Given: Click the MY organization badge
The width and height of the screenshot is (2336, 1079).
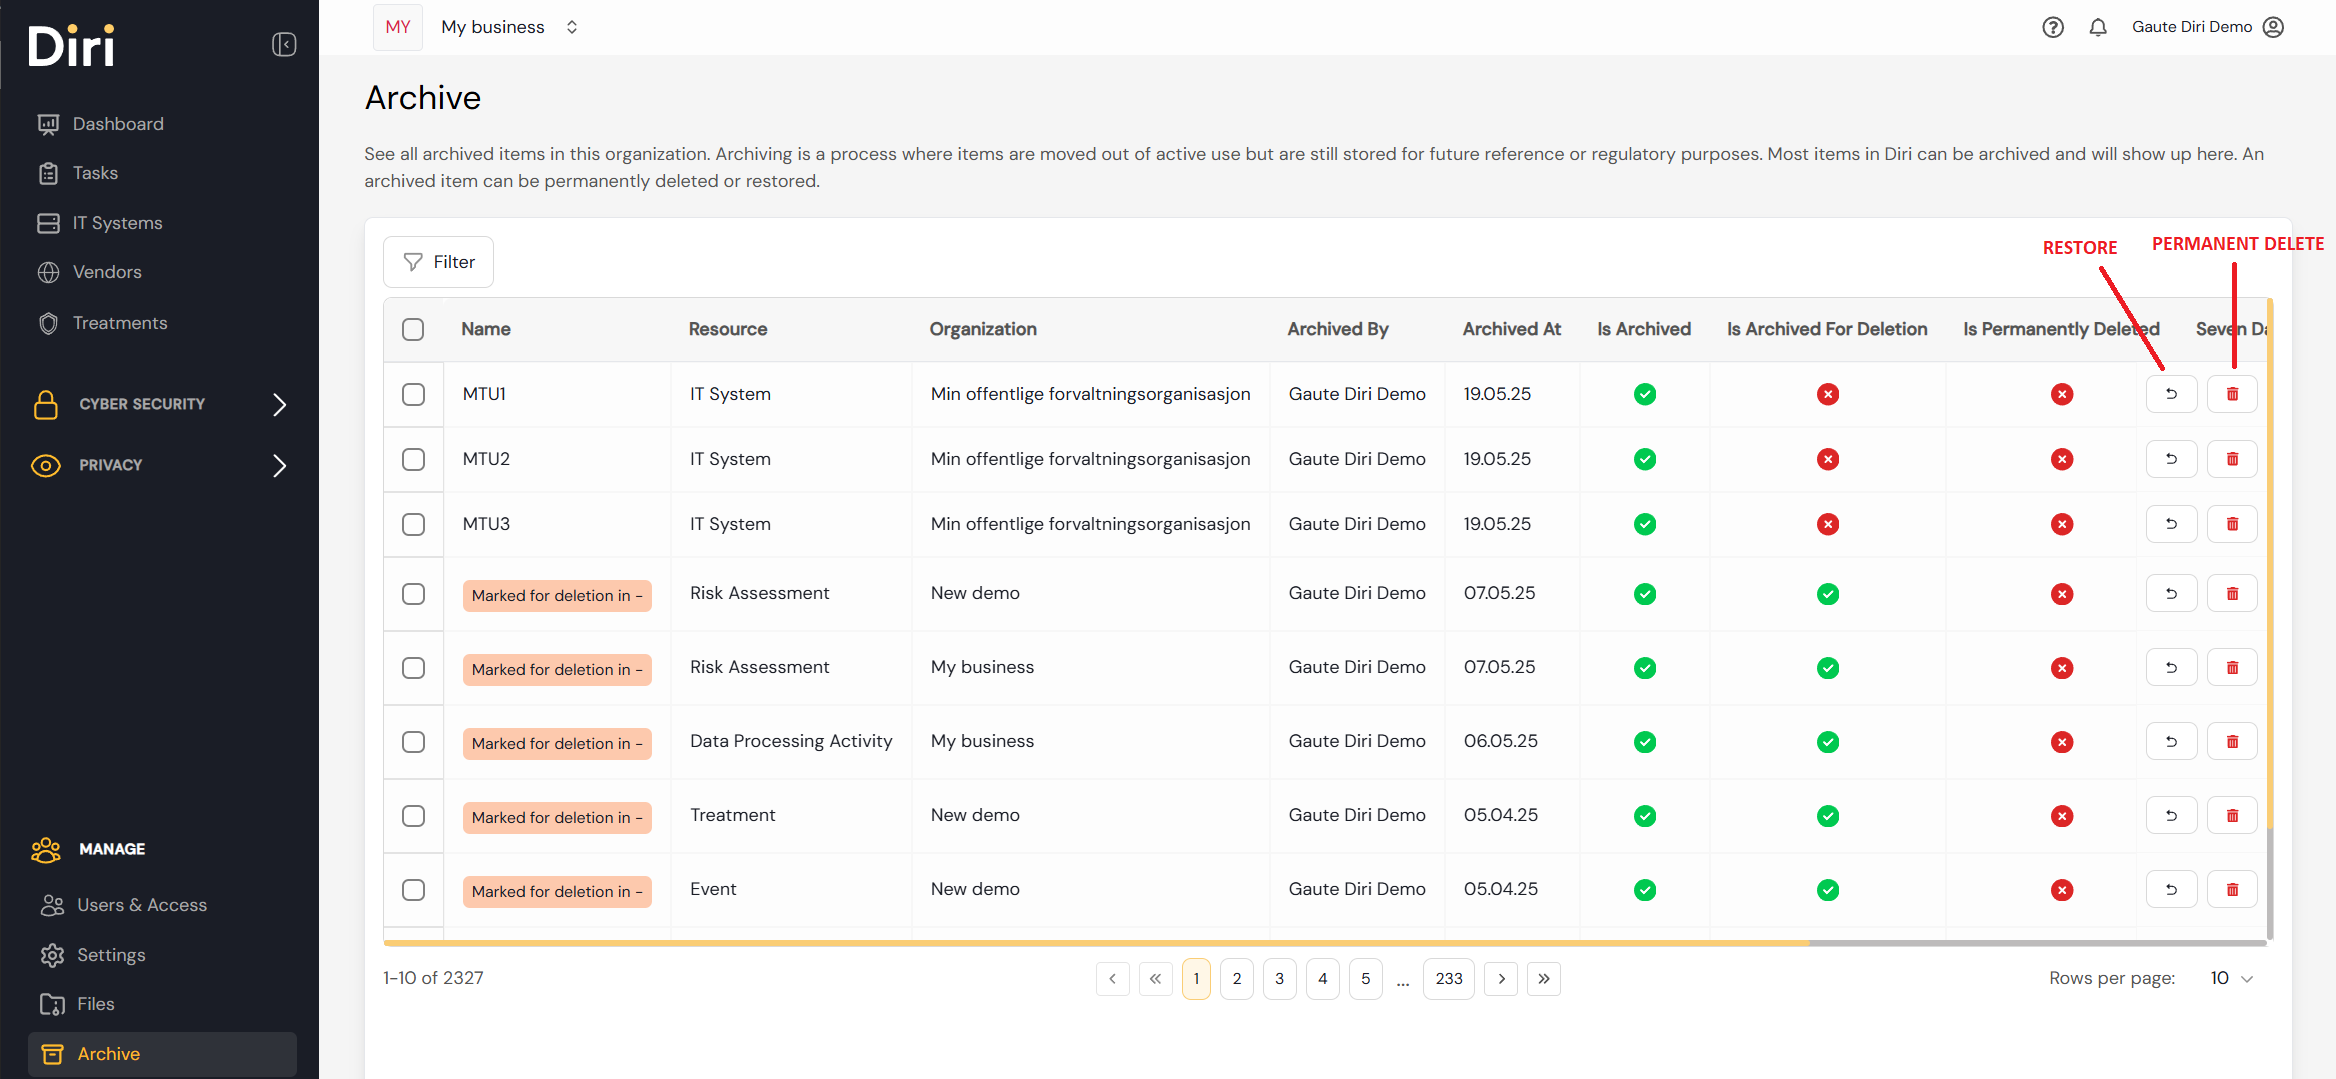Looking at the screenshot, I should pos(398,27).
